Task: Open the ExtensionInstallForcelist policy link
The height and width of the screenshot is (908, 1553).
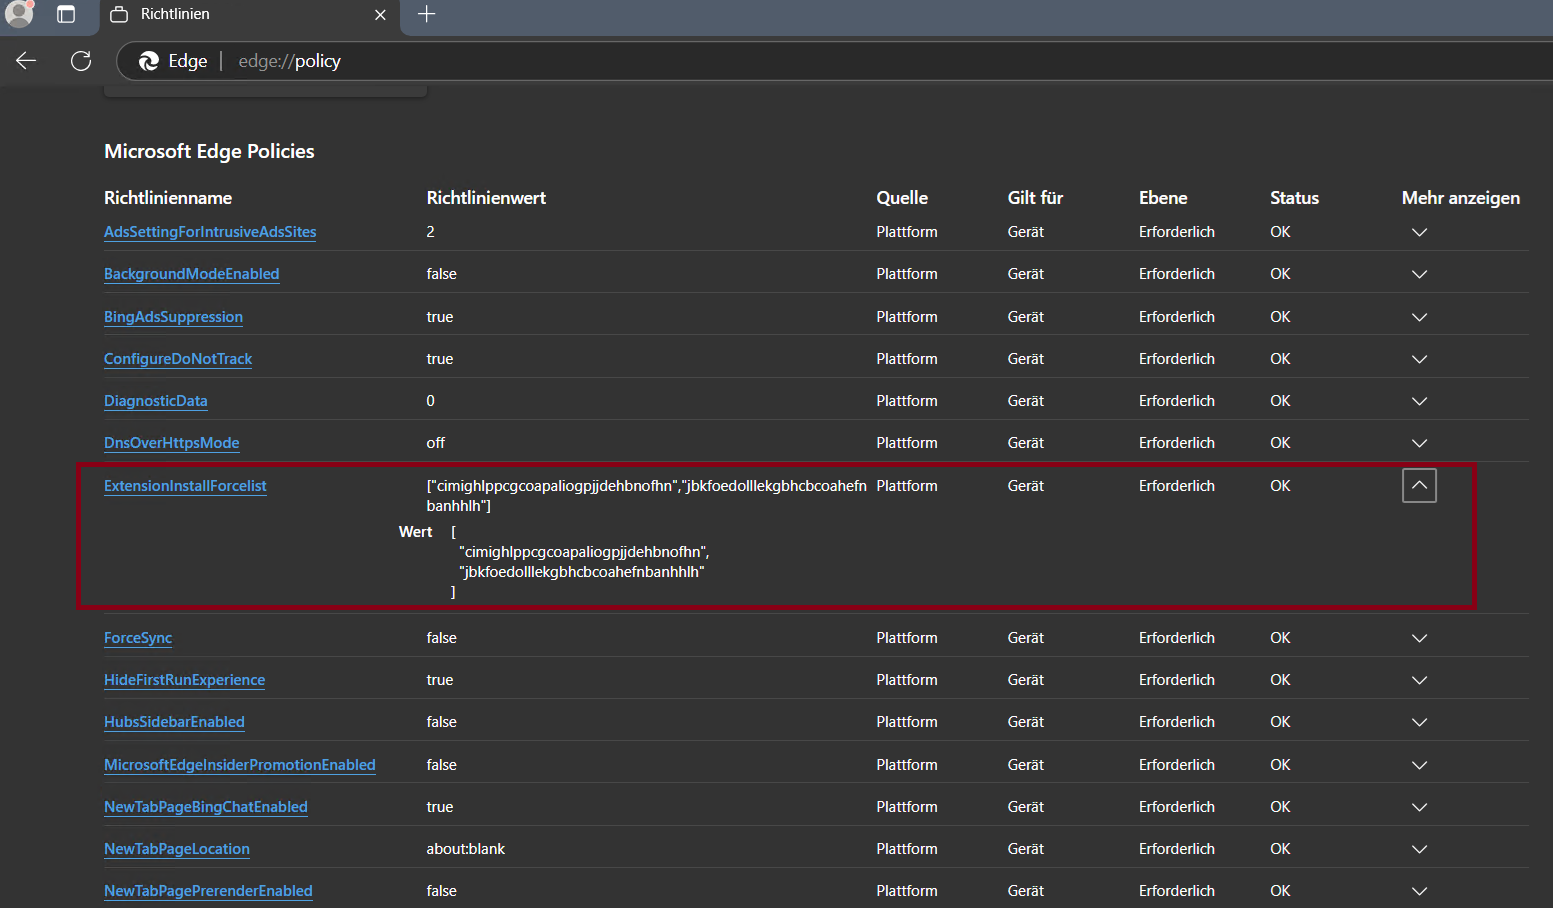Action: tap(185, 486)
